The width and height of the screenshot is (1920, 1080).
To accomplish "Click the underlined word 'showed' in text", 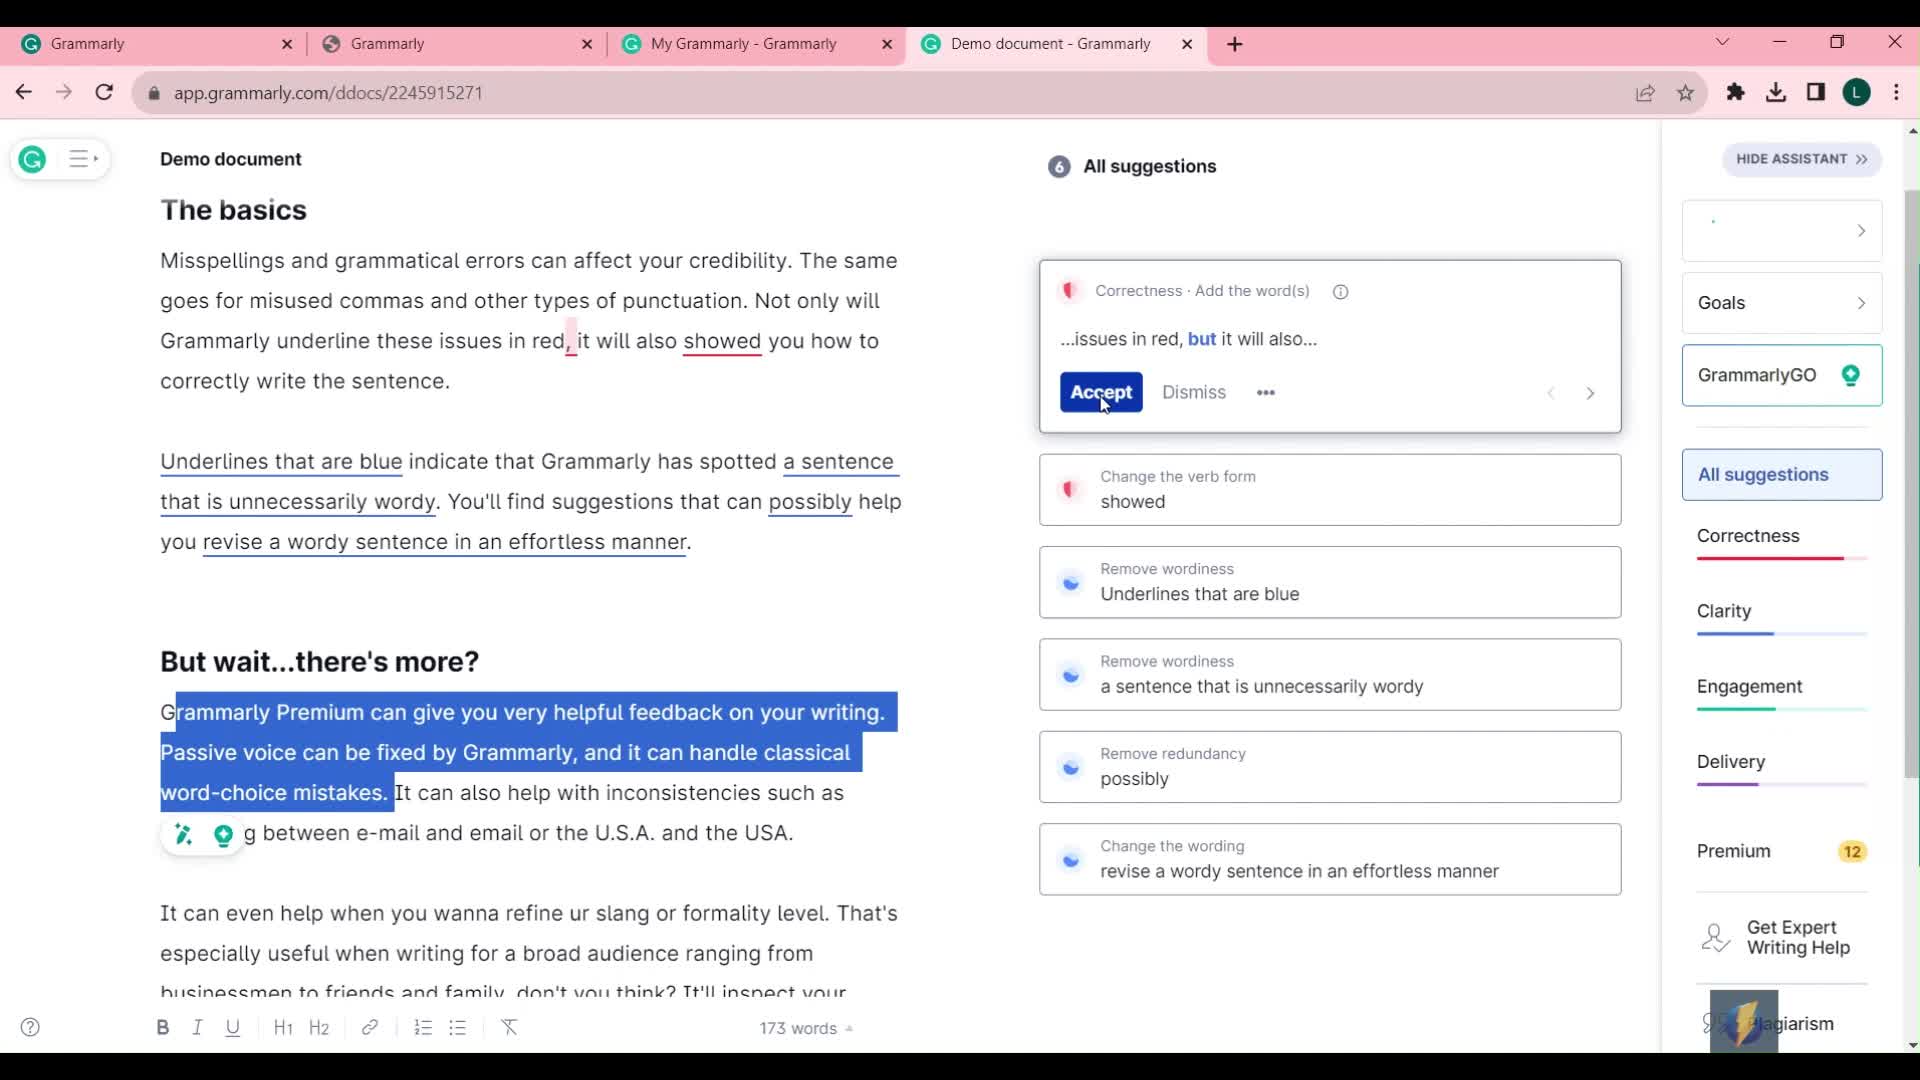I will coord(722,341).
